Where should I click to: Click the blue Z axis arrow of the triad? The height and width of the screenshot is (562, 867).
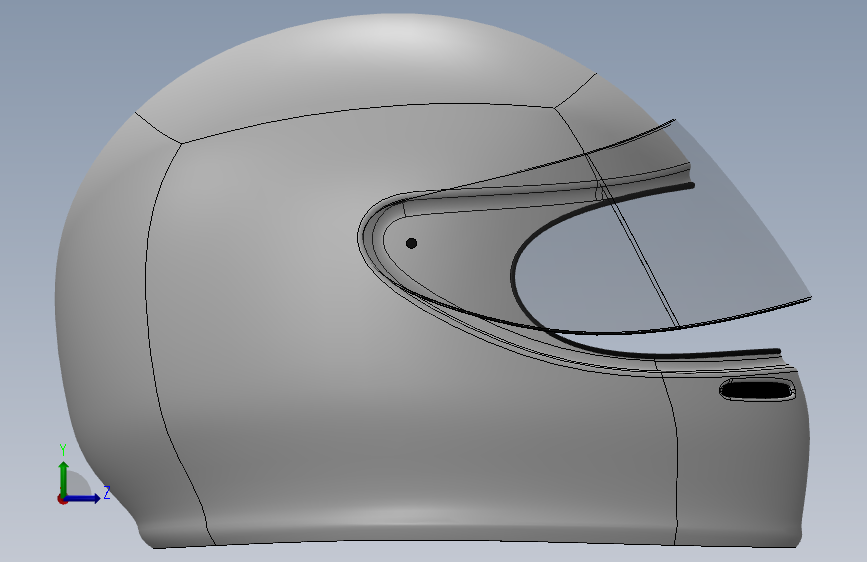(x=84, y=498)
